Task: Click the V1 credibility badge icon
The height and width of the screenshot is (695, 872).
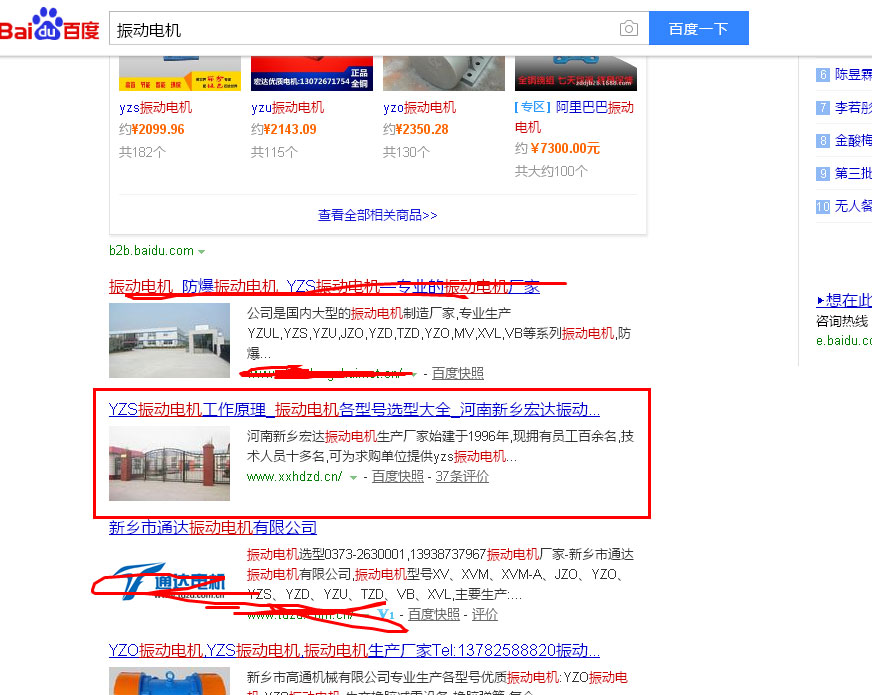Action: pos(389,614)
